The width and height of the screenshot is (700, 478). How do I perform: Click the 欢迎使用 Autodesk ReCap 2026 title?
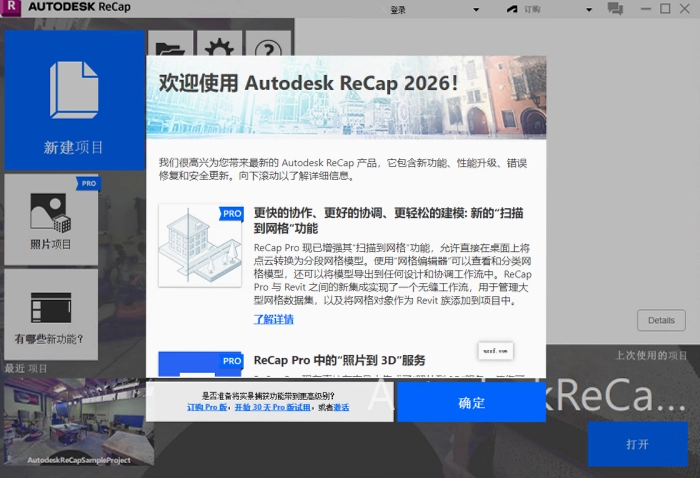(308, 83)
